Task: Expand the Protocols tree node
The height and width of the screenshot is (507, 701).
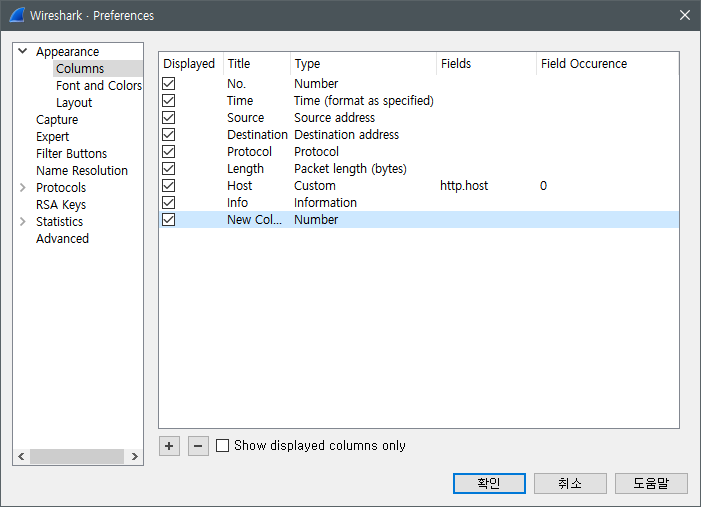Action: coord(23,188)
